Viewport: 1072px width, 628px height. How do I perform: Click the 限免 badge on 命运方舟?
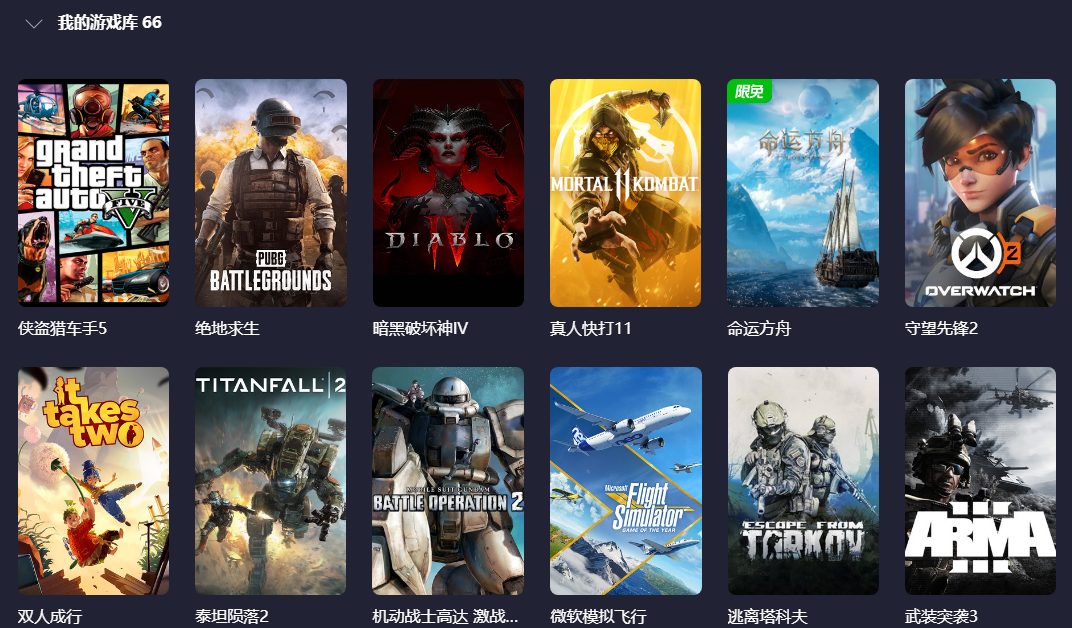point(749,92)
